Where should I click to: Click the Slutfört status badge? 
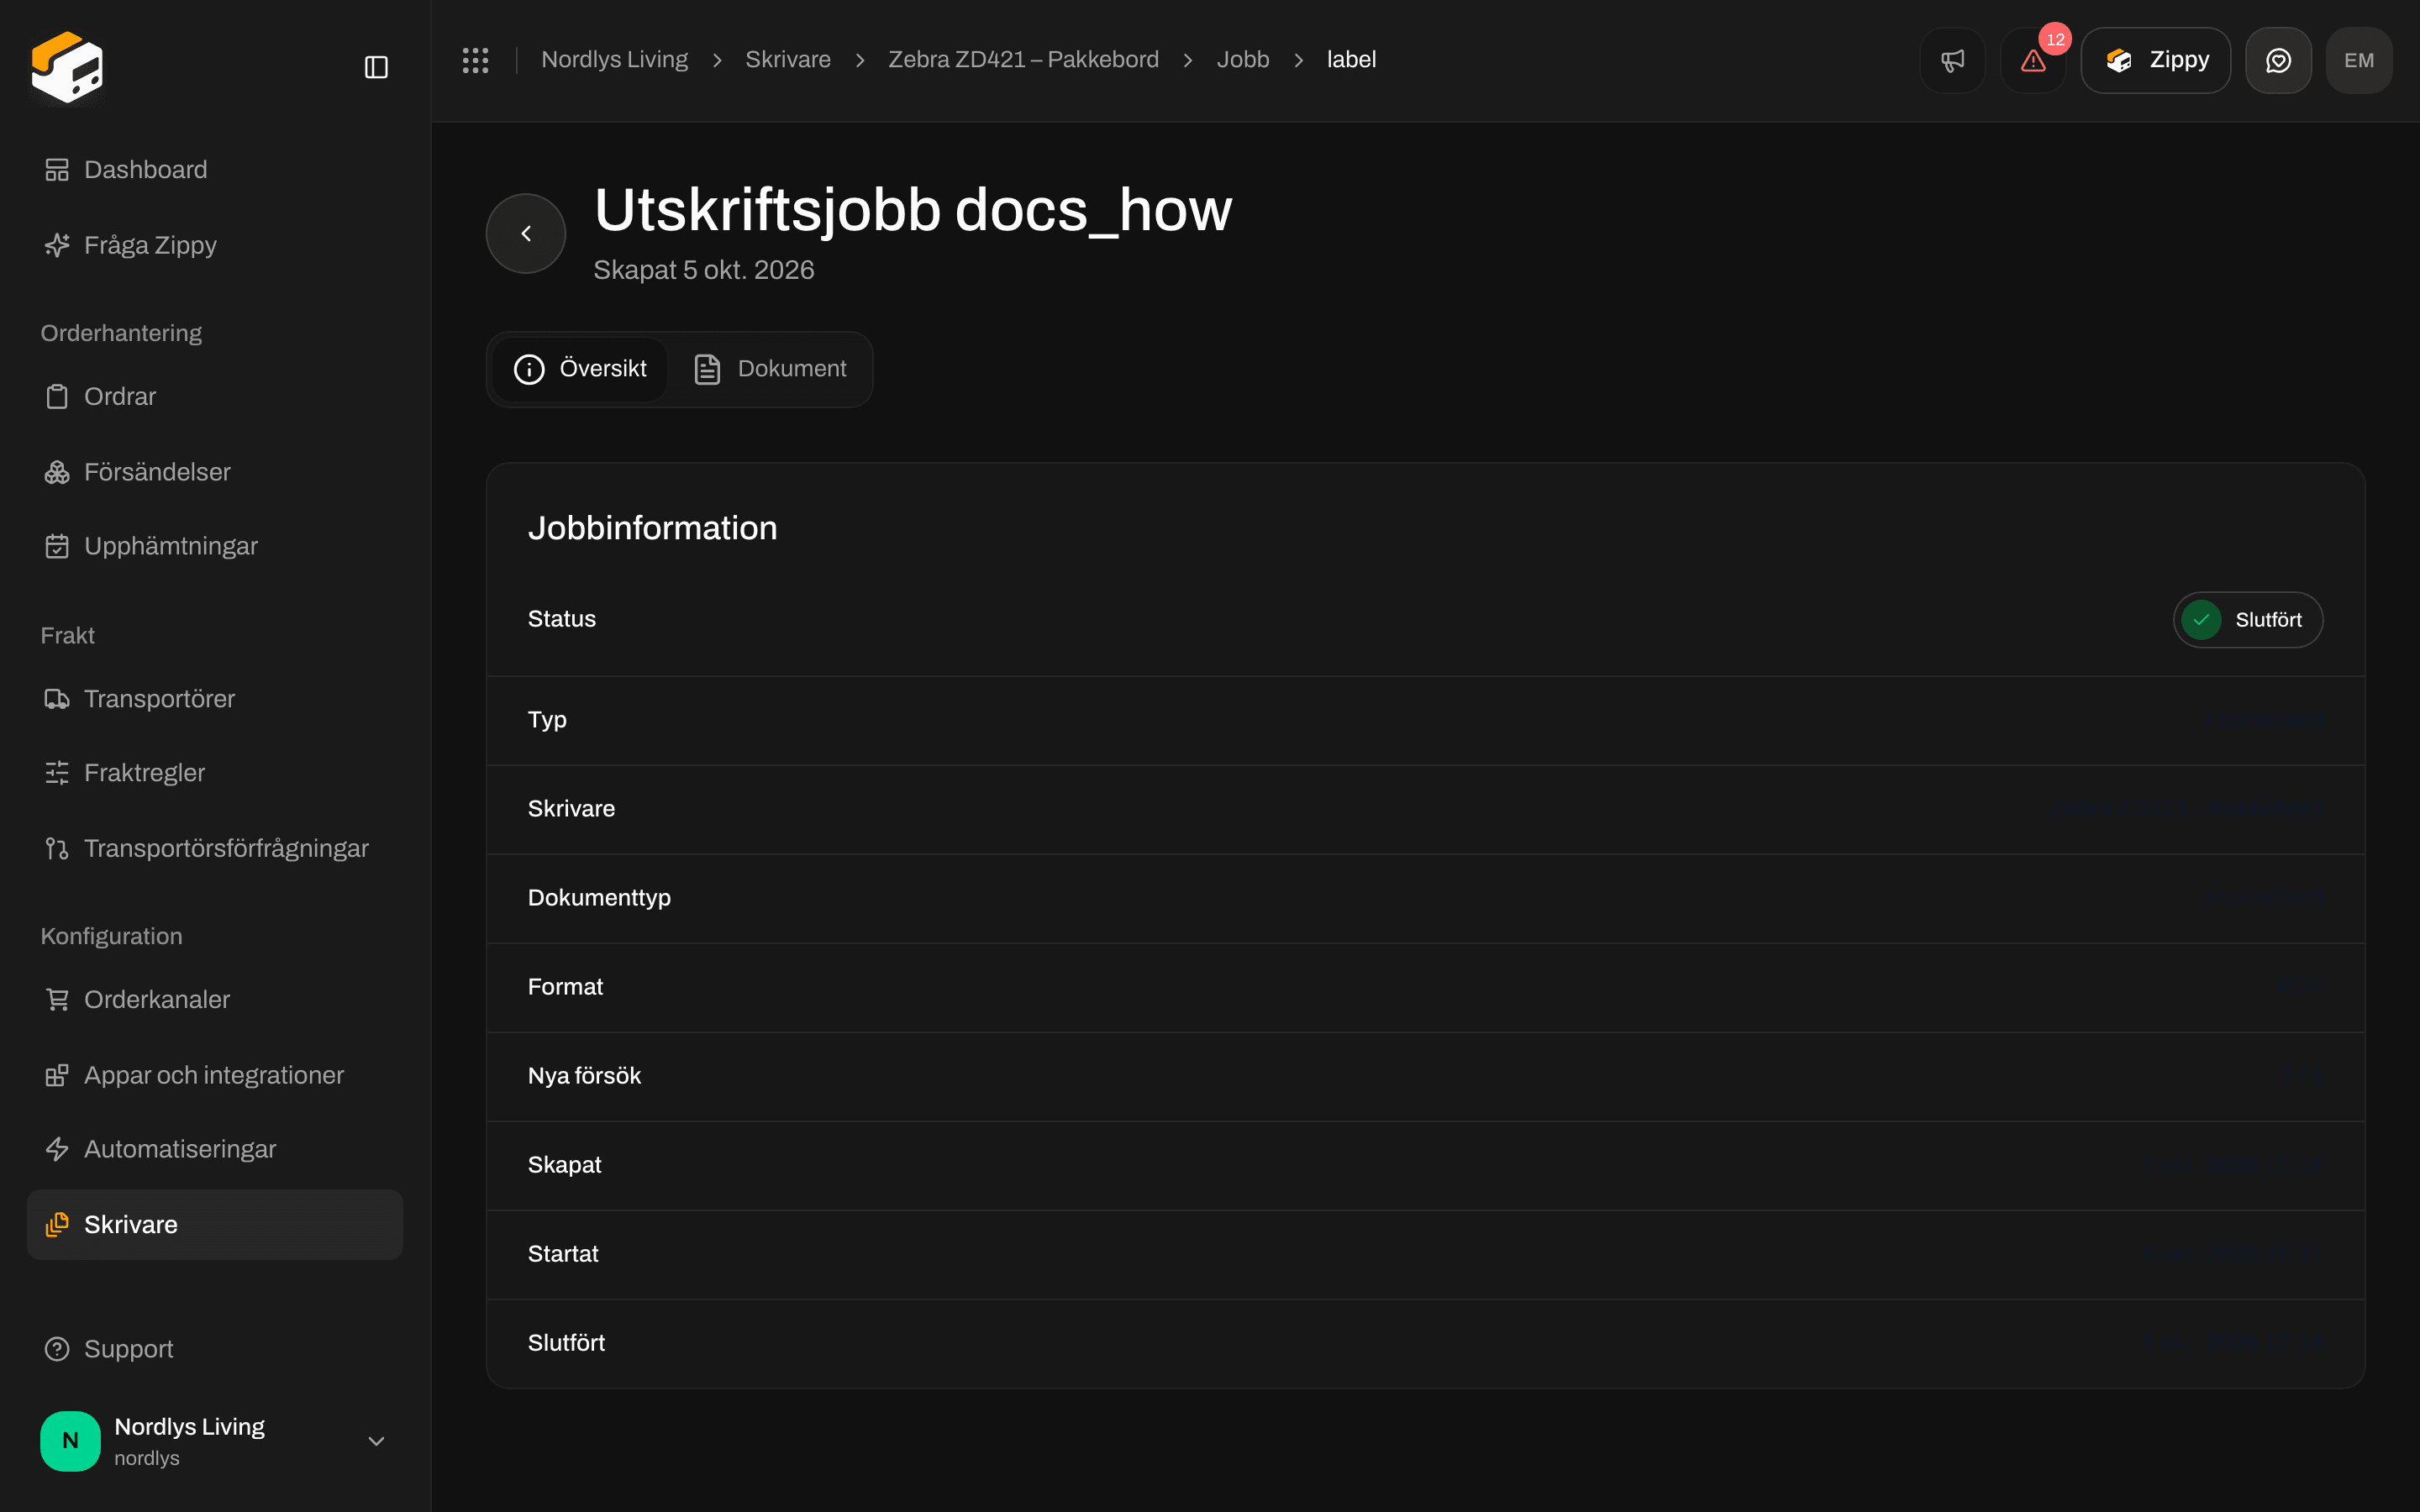tap(2247, 620)
